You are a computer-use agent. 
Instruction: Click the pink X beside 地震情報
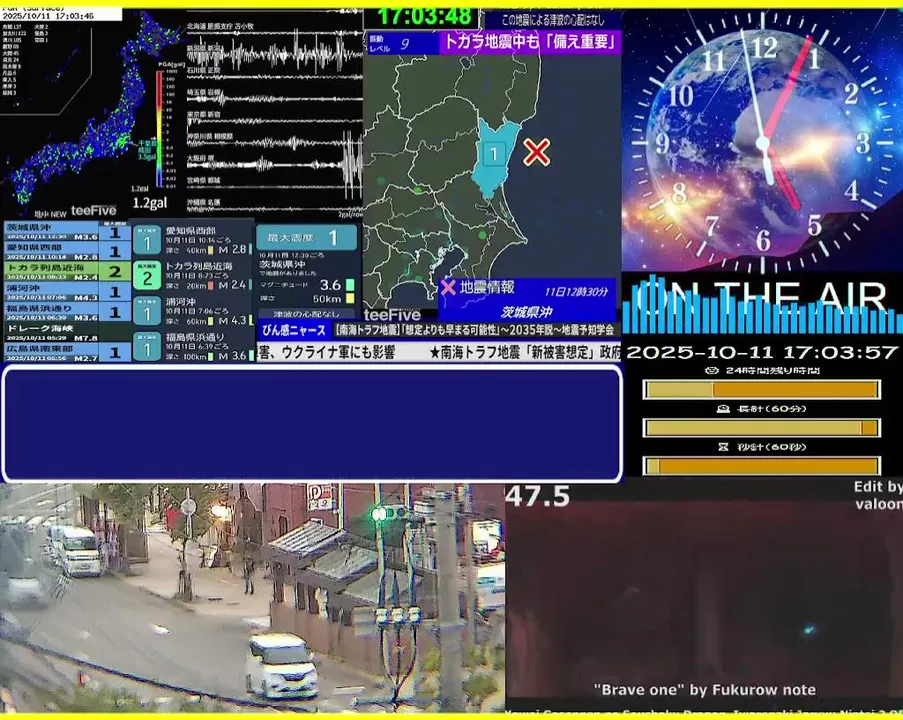point(448,287)
